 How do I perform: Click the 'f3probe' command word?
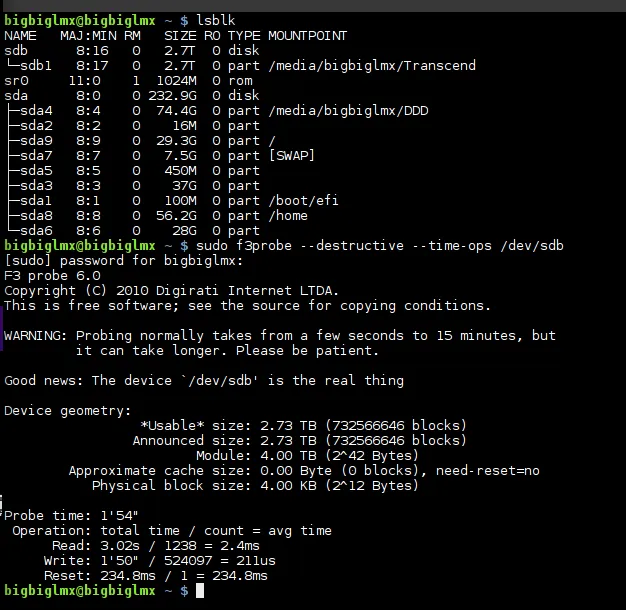264,246
